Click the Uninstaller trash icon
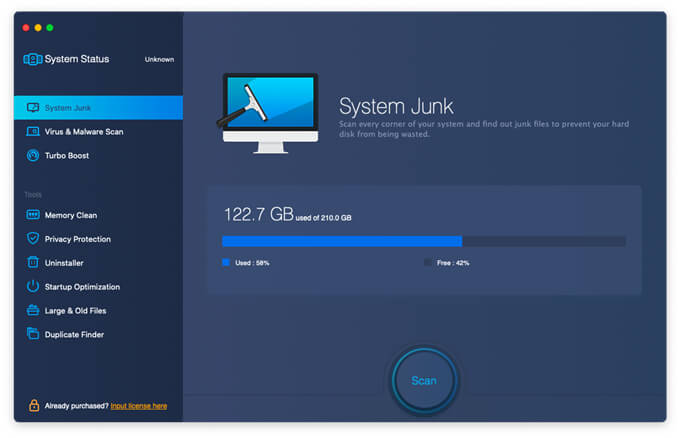 (33, 262)
